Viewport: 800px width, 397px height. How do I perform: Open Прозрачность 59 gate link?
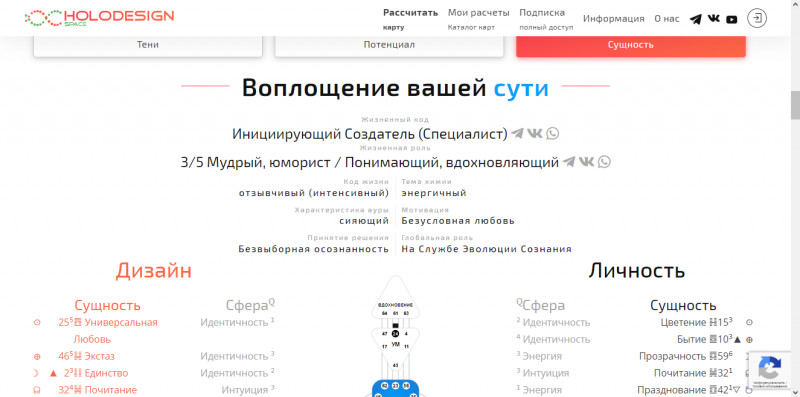686,356
